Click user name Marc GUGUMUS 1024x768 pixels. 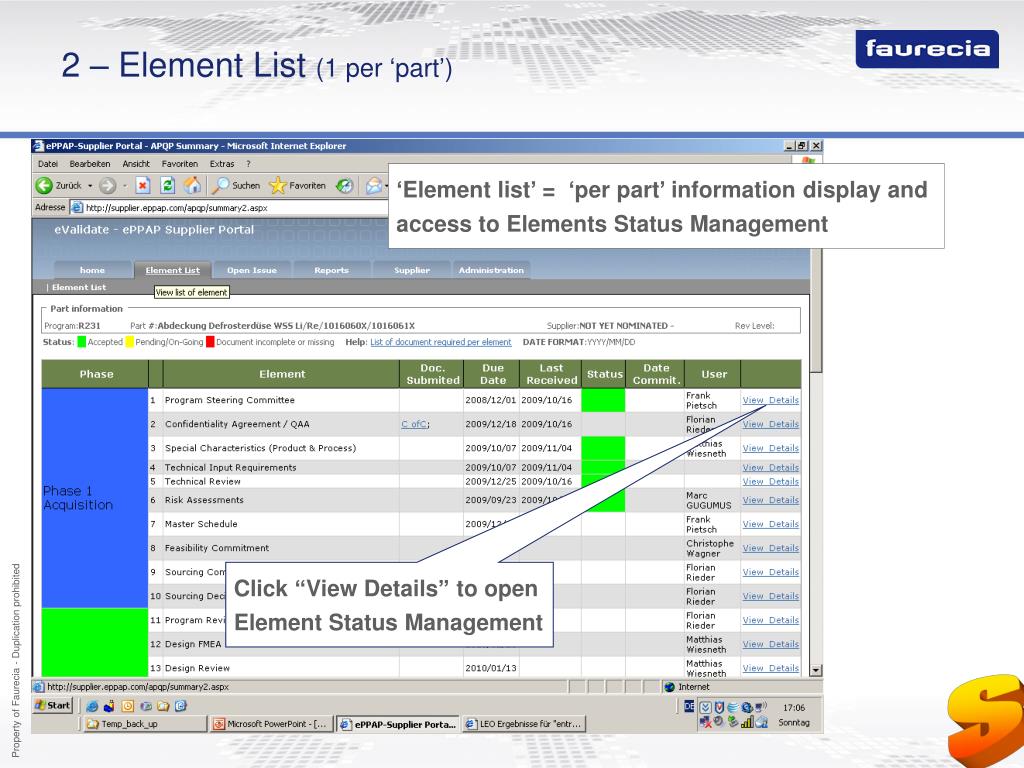pos(709,500)
